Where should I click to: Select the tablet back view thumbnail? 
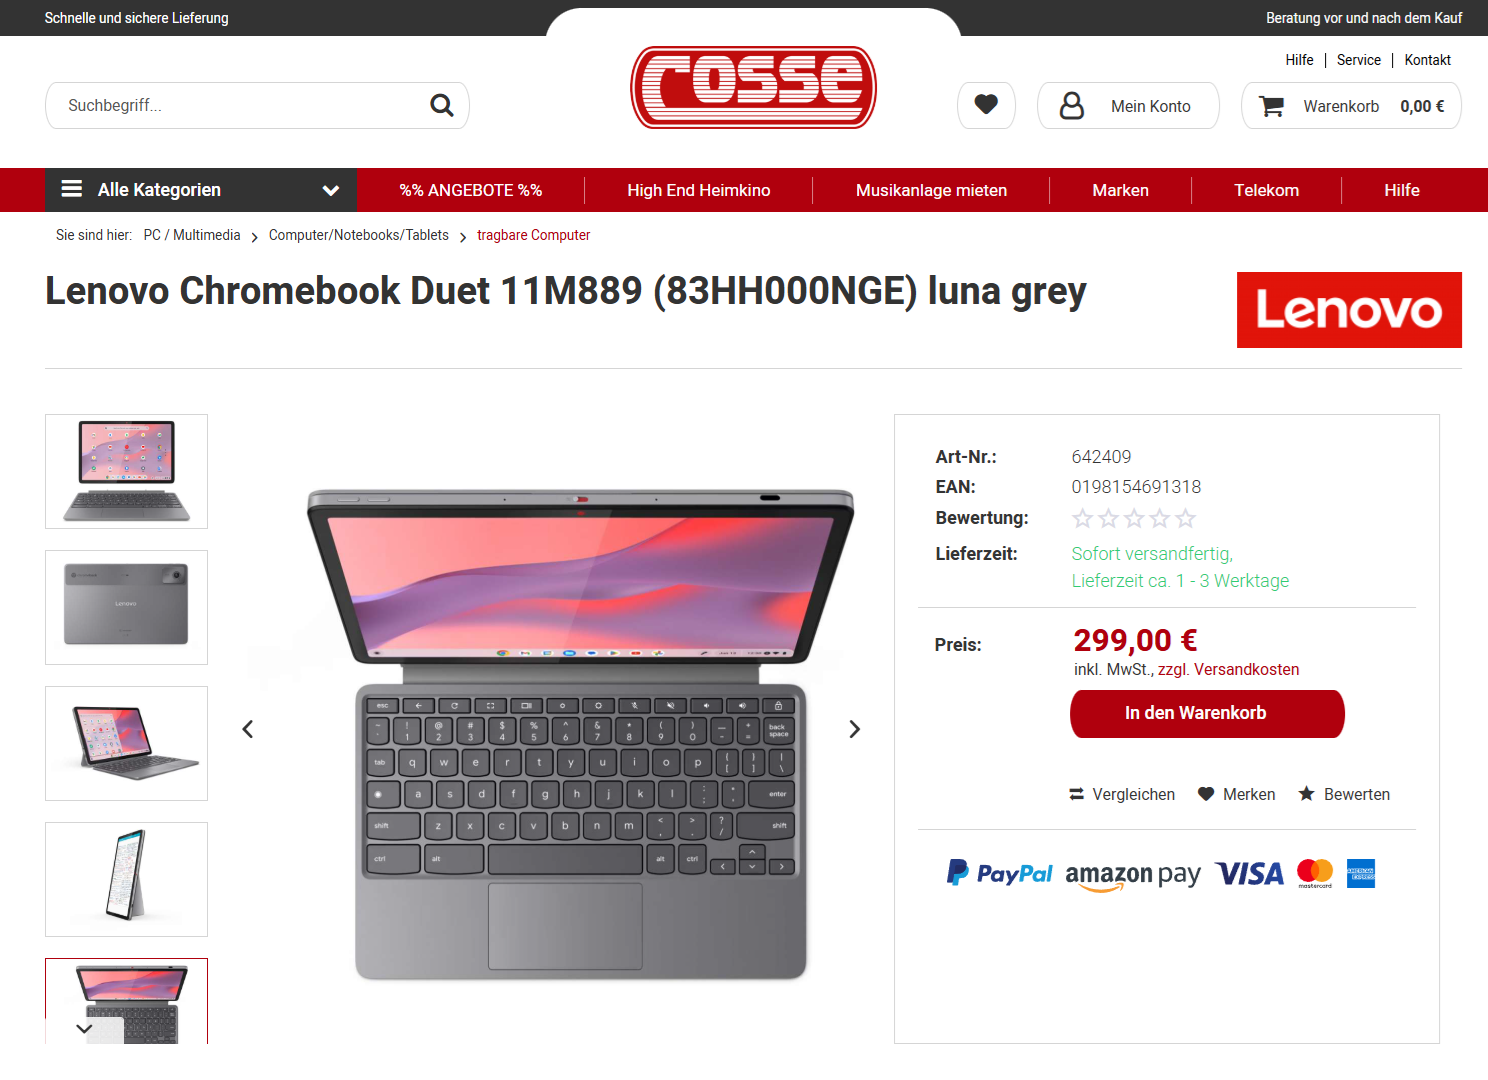(126, 607)
